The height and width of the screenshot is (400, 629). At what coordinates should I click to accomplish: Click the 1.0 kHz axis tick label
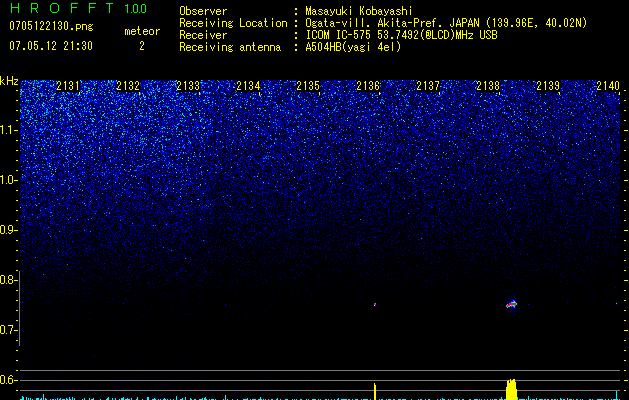tap(8, 180)
